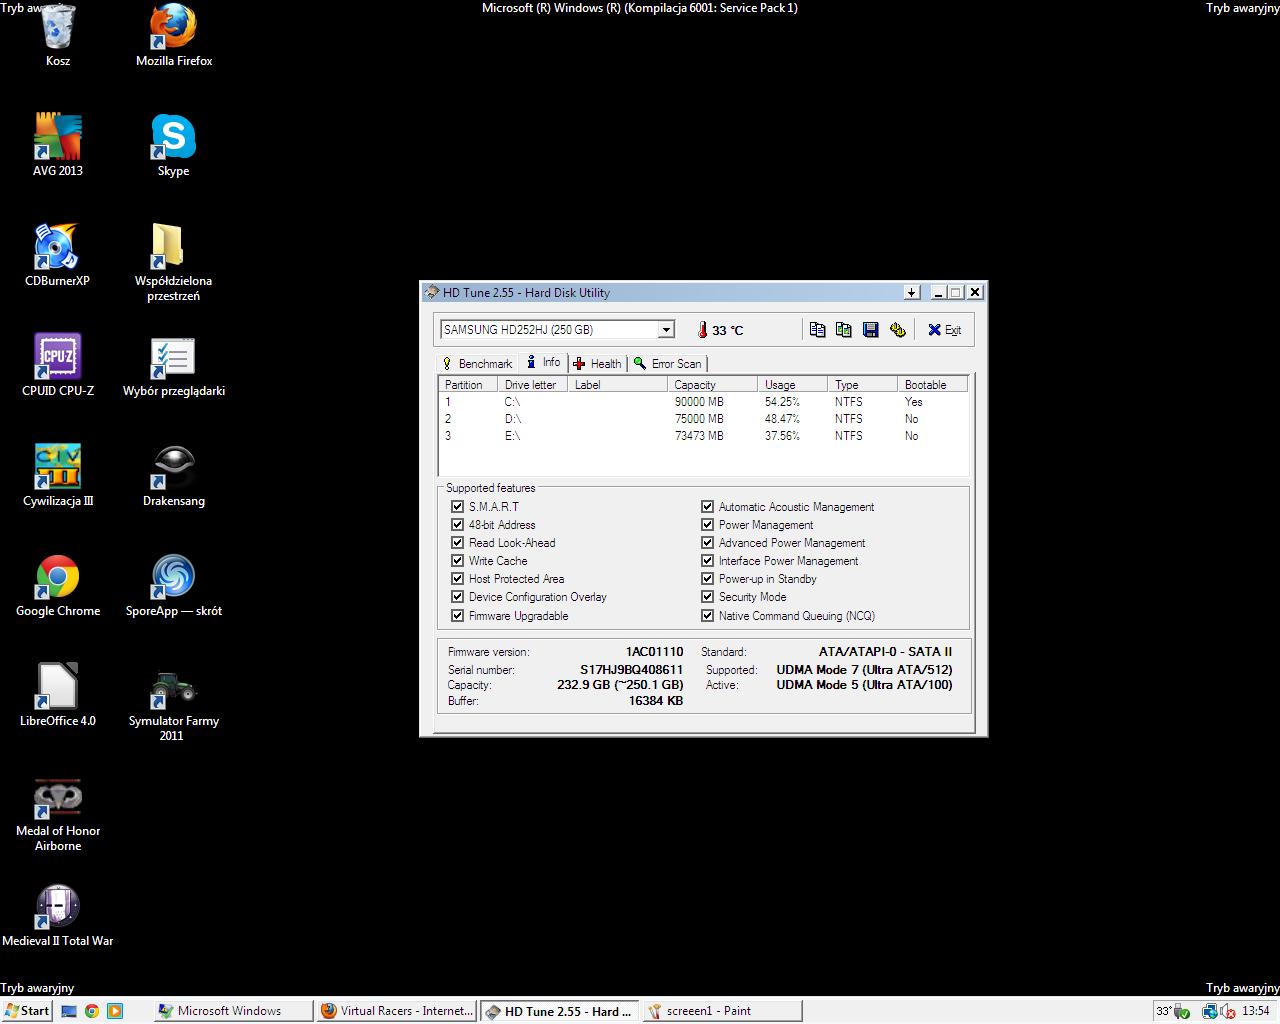Open Mozilla Firefox desktop shortcut
1280x1024 pixels.
pyautogui.click(x=174, y=36)
